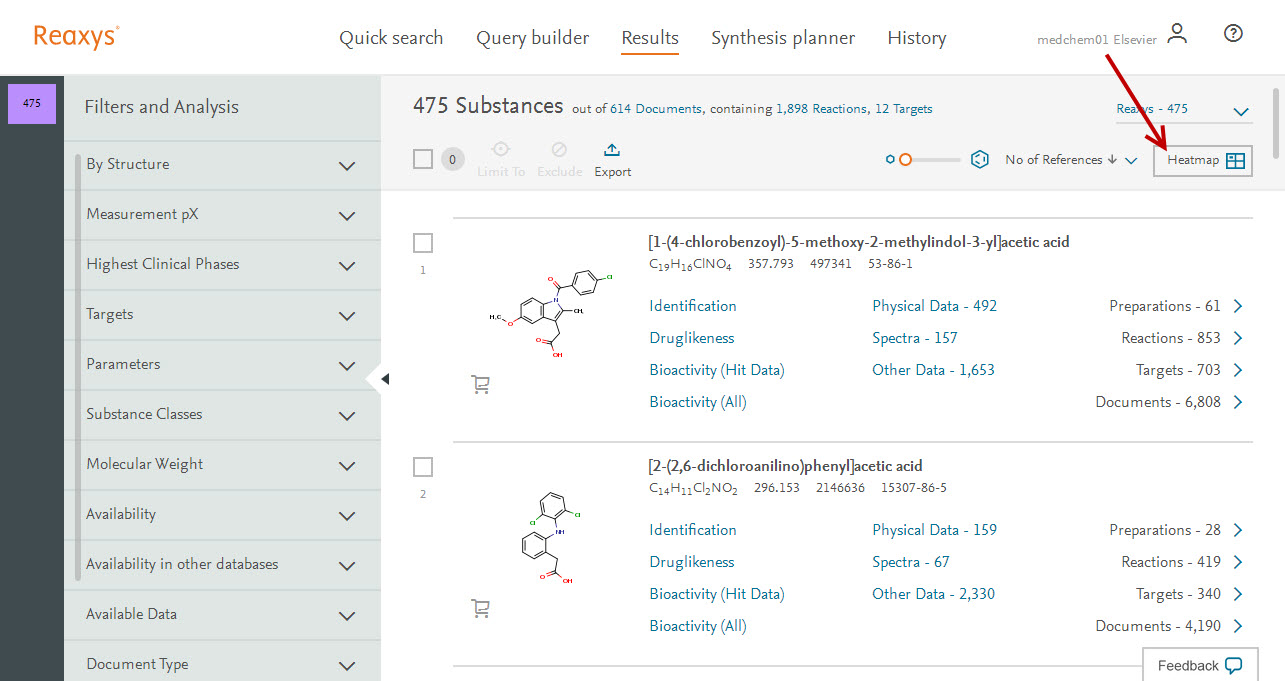The image size is (1285, 681).
Task: Select the checkbox for substance 2
Action: tap(423, 467)
